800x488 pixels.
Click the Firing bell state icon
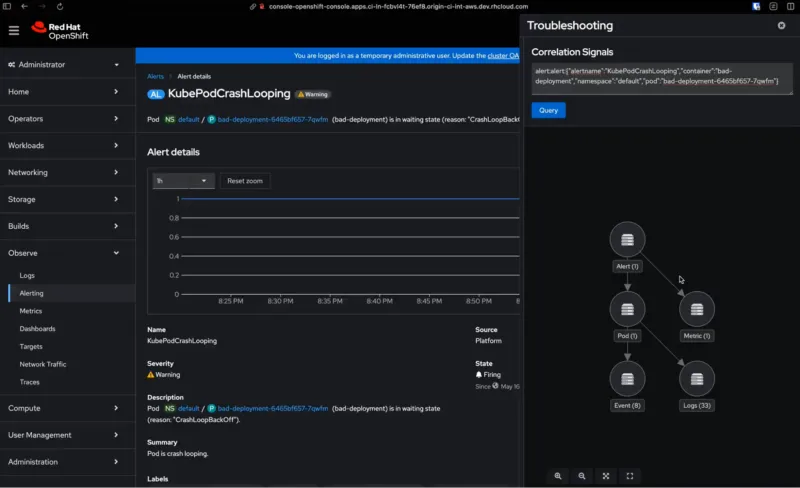click(479, 375)
